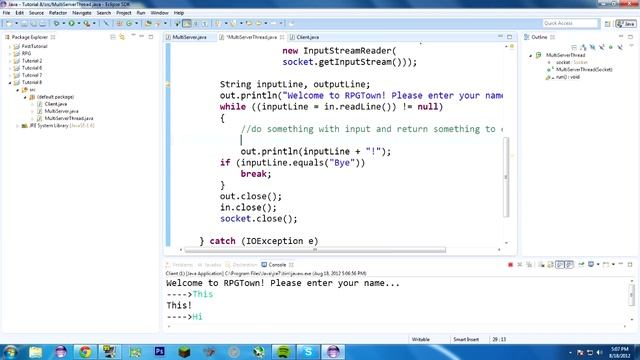Open the Debug button dropdown arrow

(x=64, y=23)
